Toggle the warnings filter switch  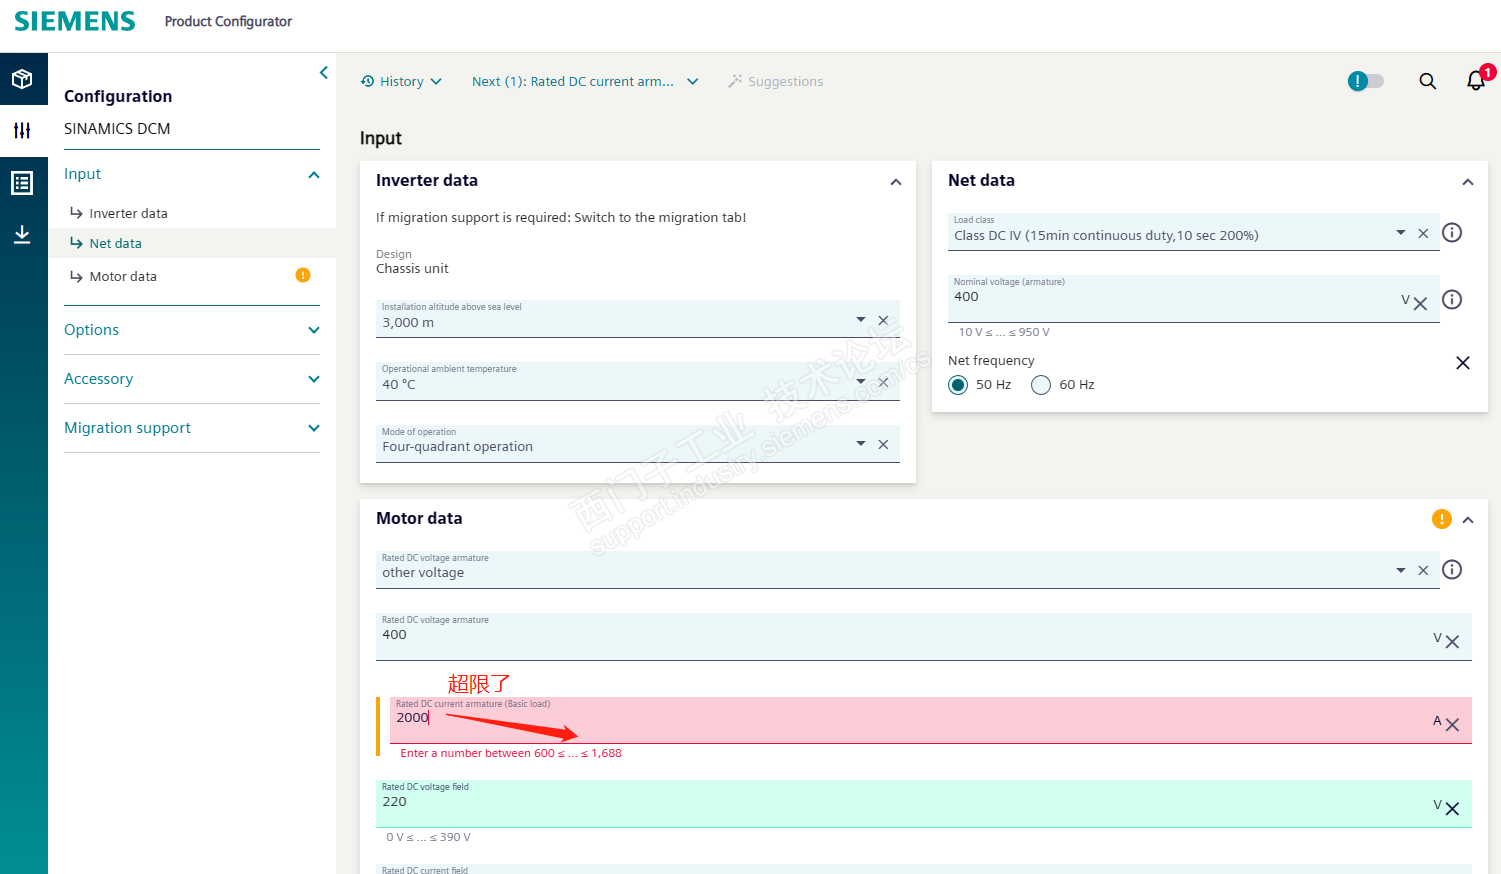[1366, 81]
